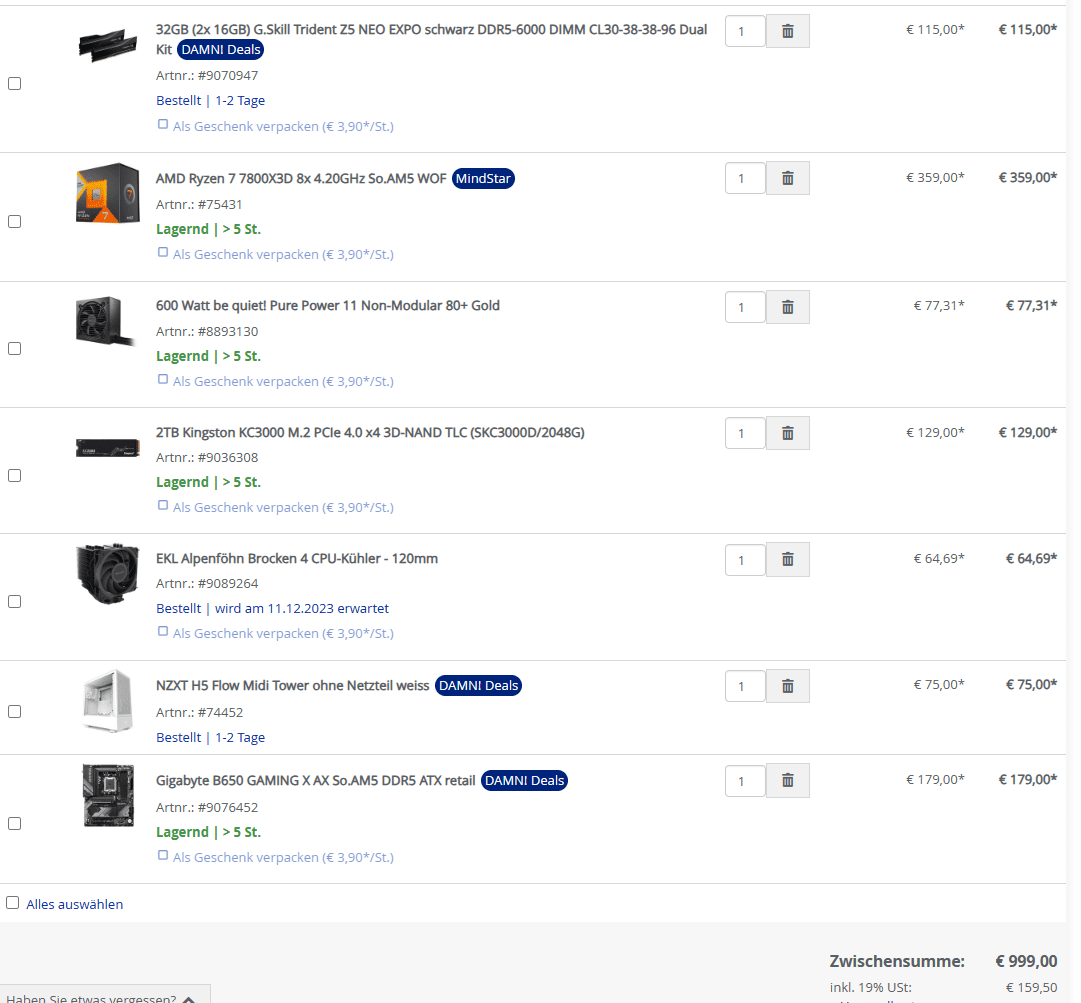Viewport: 1081px width, 1003px height.
Task: Focus quantity box for AMD Ryzen 7 7800X3D
Action: [x=745, y=179]
